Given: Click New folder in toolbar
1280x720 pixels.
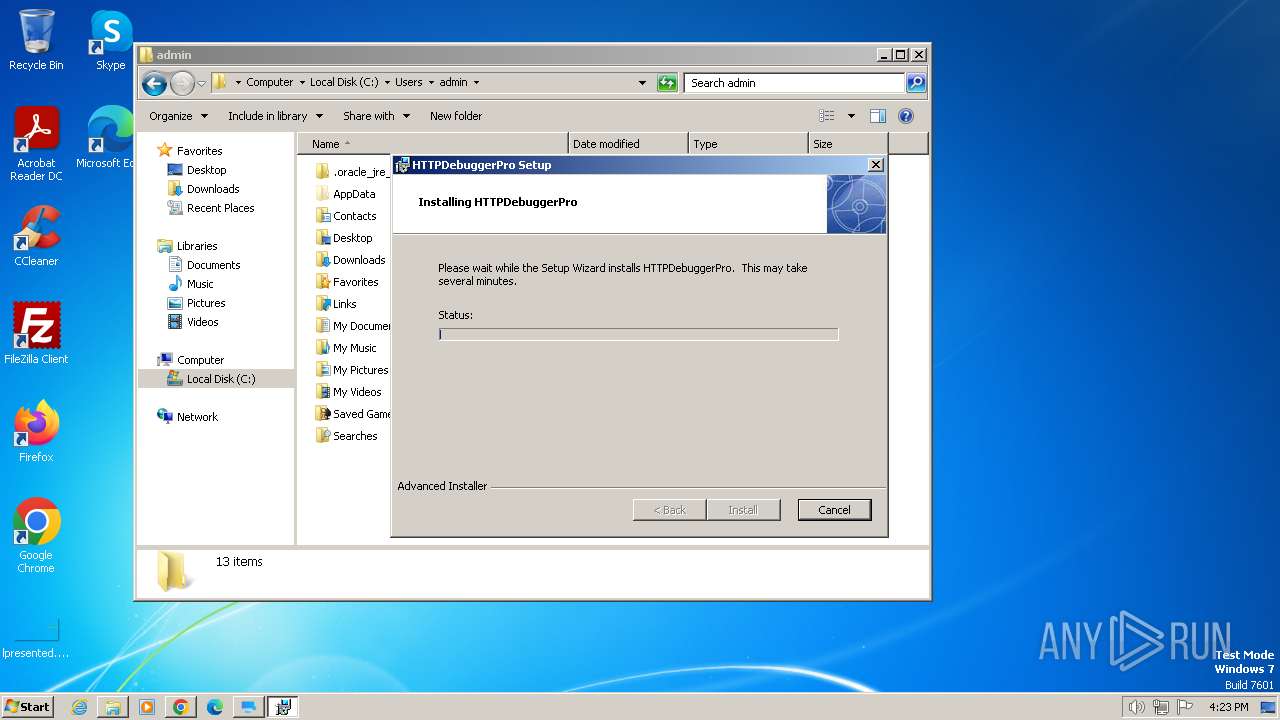Looking at the screenshot, I should point(456,116).
